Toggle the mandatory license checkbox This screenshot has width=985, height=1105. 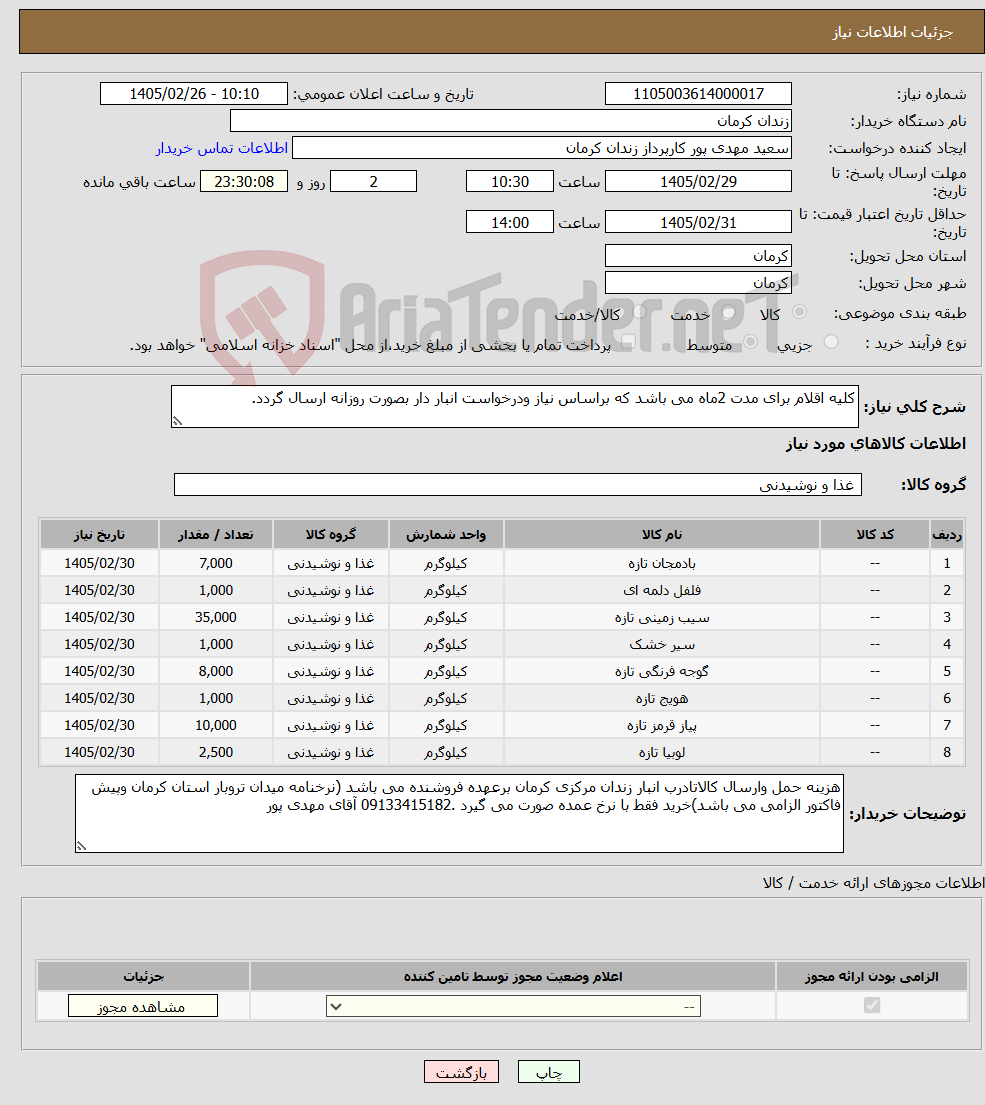pyautogui.click(x=872, y=1005)
